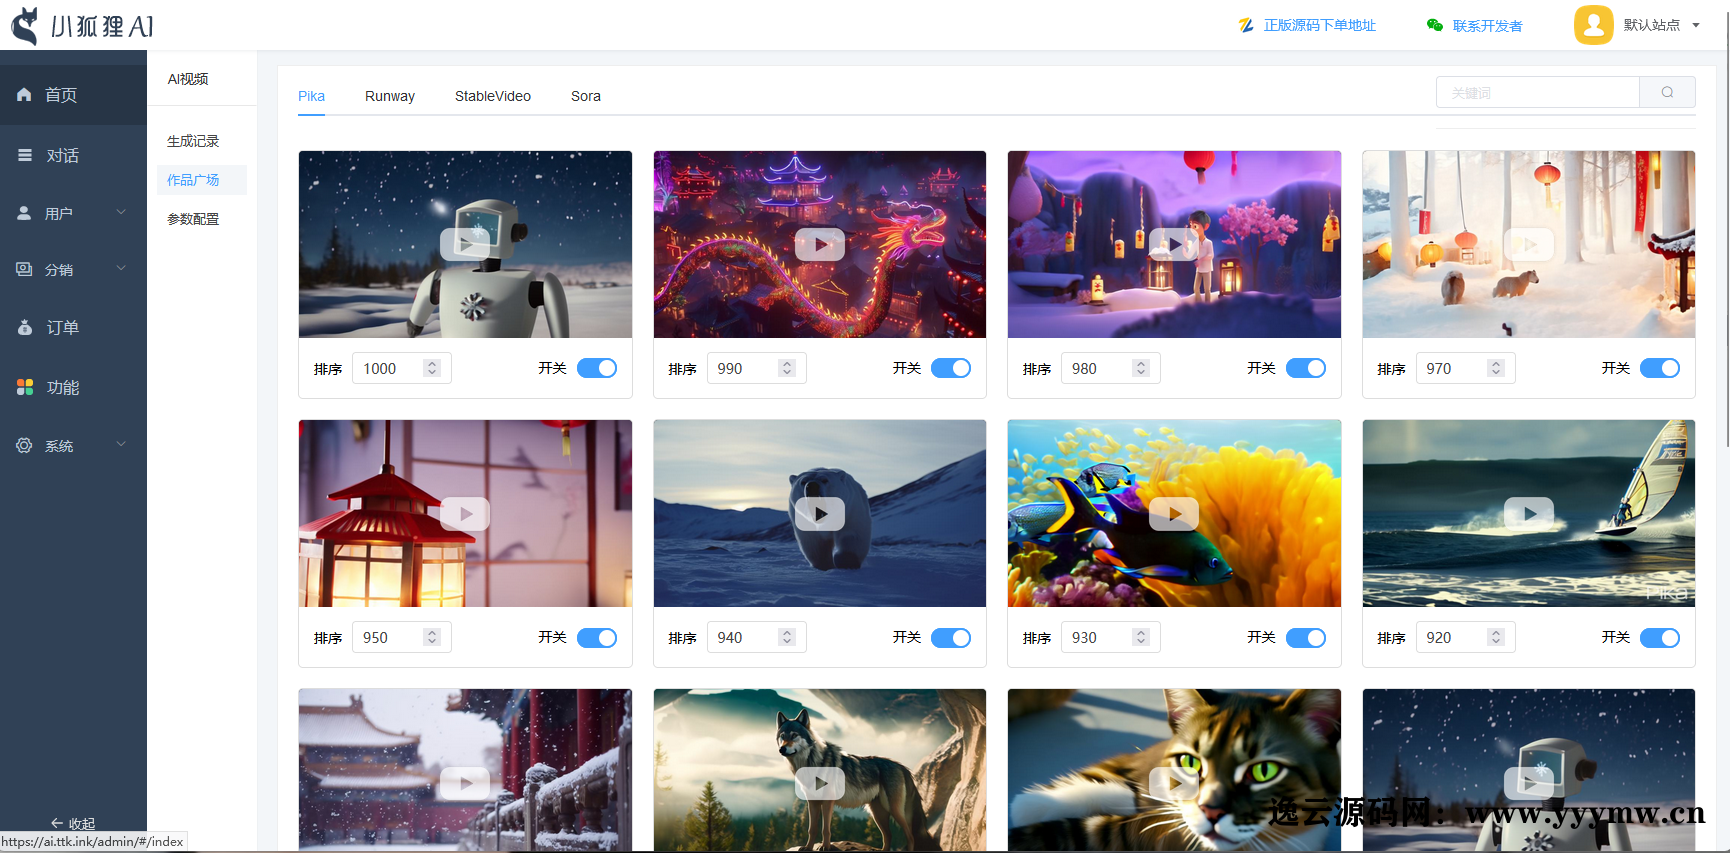Screen dimensions: 1730x853
Task: Play the lantern boy video ranked 980
Action: (x=1174, y=244)
